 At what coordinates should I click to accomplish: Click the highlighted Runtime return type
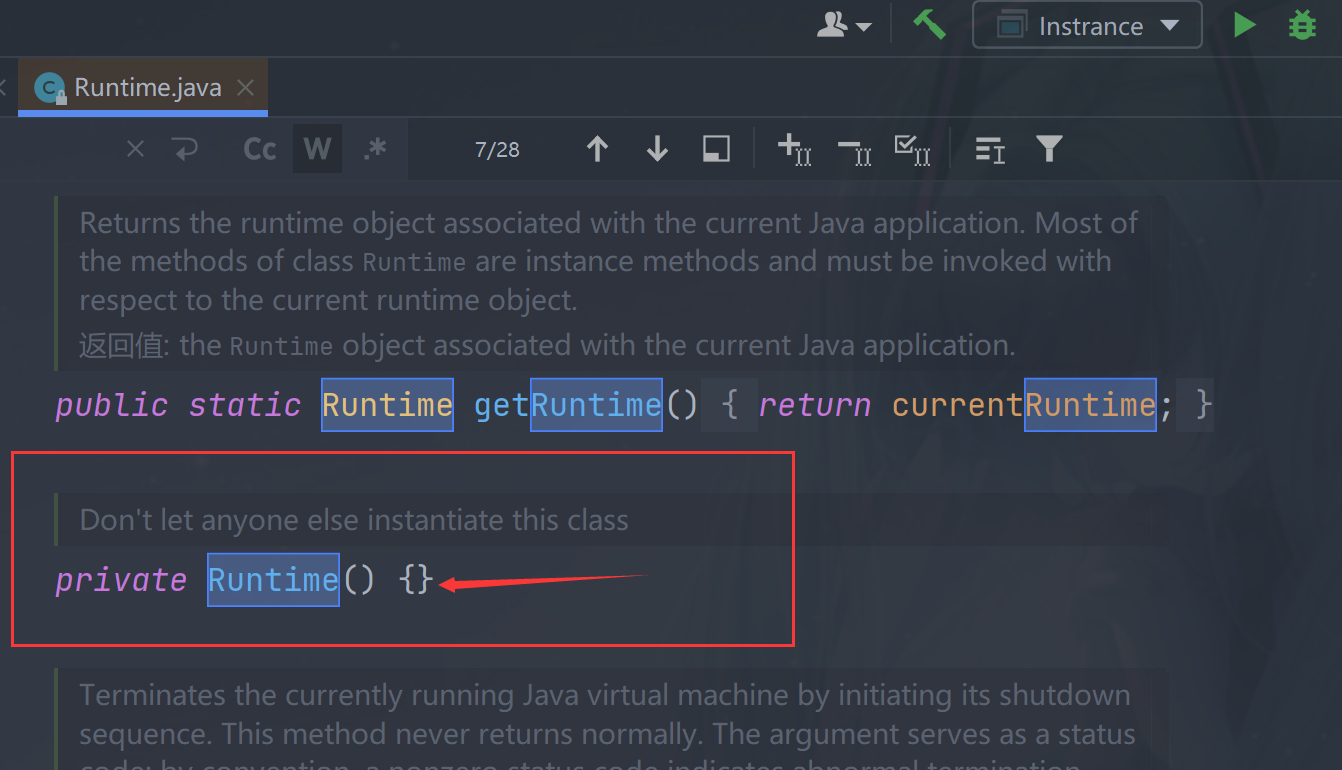click(x=387, y=405)
